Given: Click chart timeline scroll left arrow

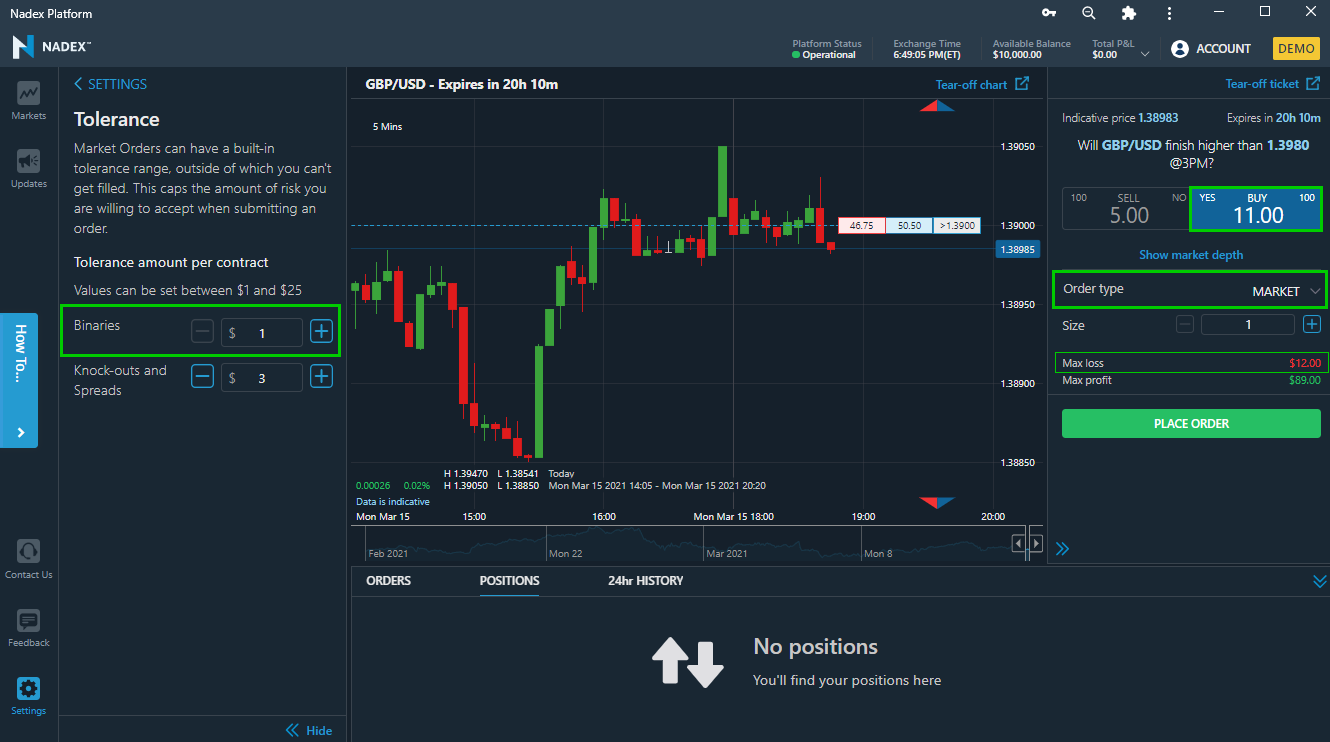Looking at the screenshot, I should pyautogui.click(x=1019, y=543).
